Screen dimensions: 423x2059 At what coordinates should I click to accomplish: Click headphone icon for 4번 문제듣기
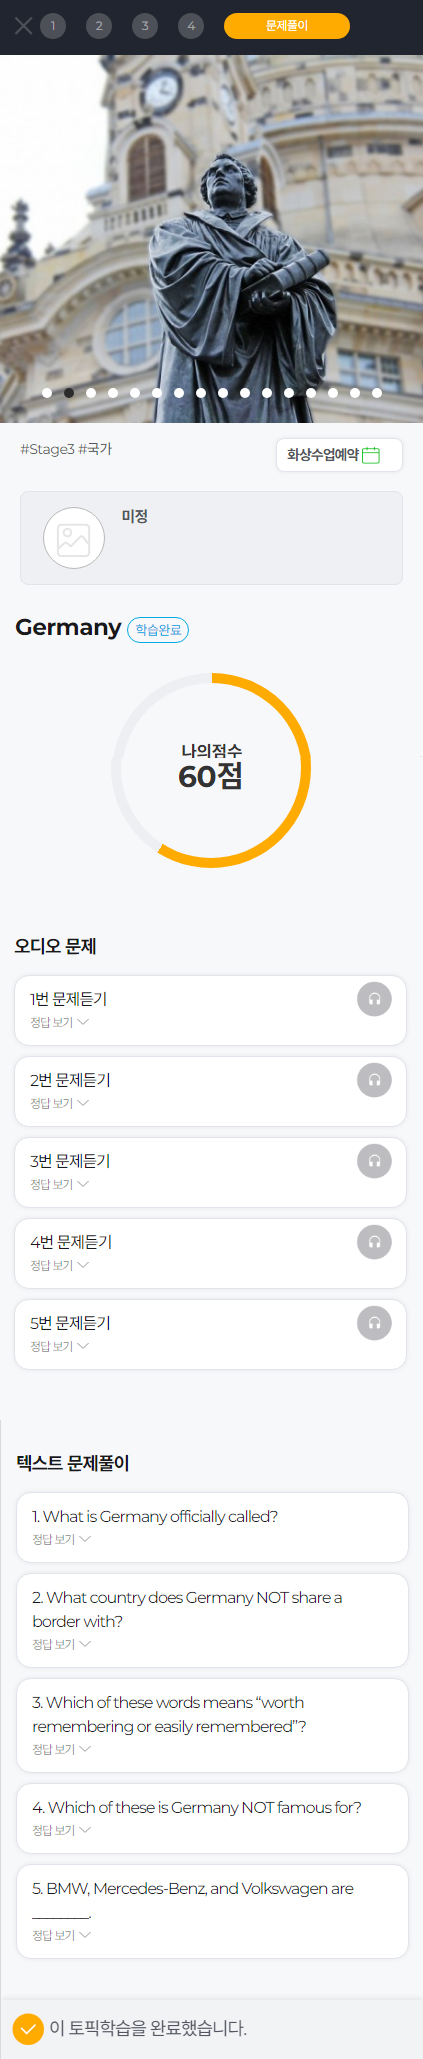coord(374,1242)
